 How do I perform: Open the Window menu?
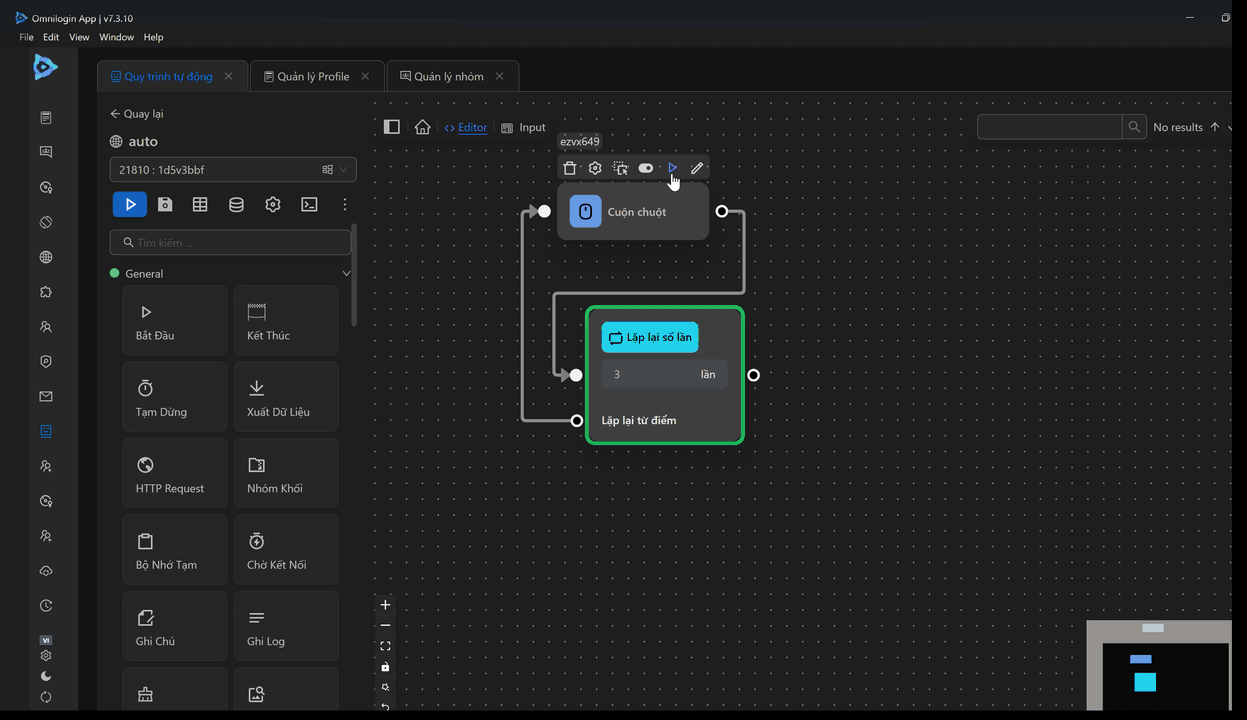pos(116,37)
